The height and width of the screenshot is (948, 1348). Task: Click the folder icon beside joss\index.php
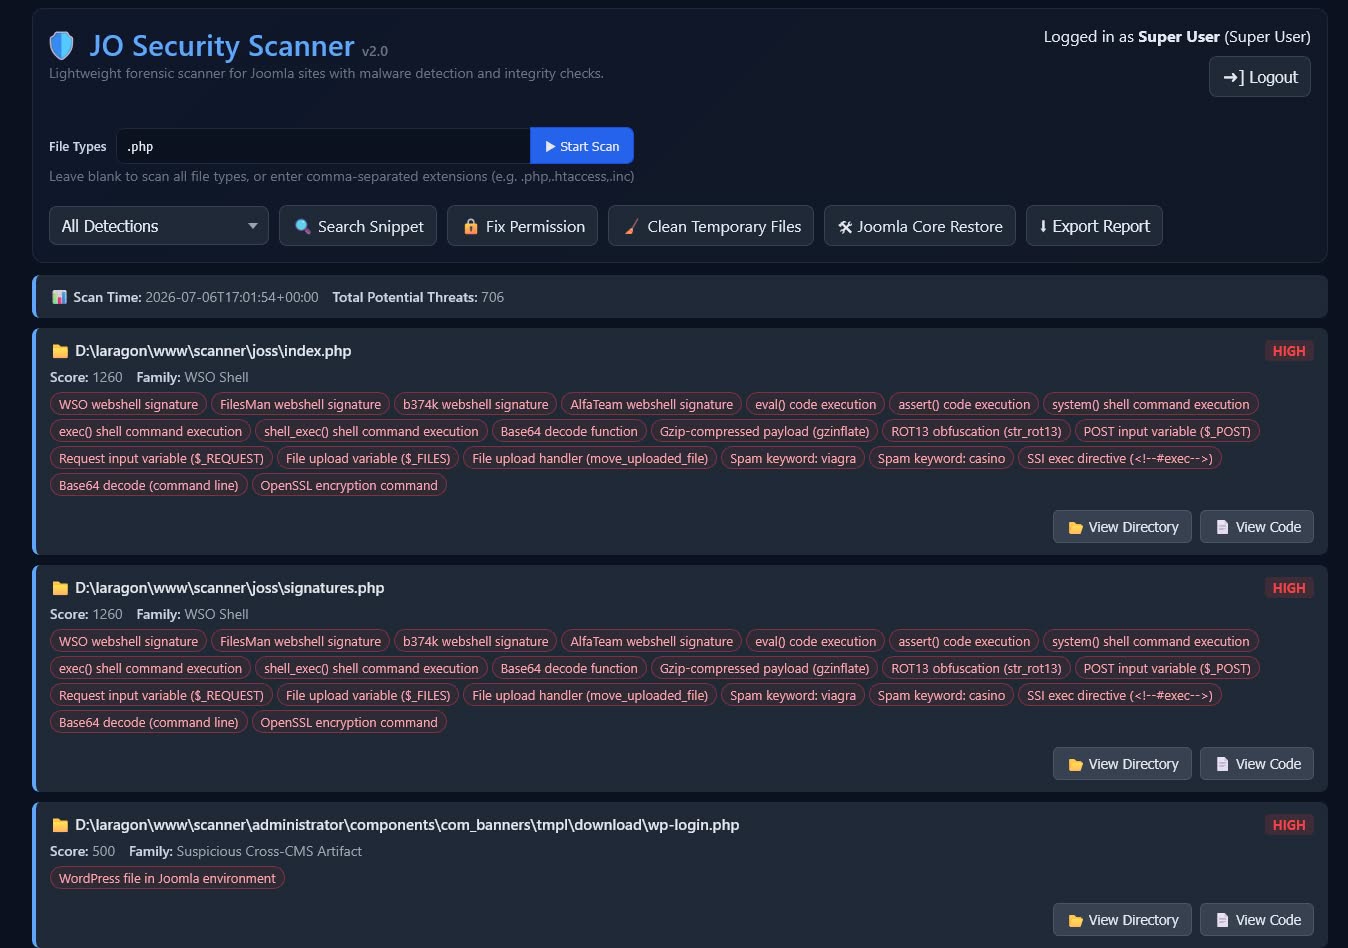60,351
